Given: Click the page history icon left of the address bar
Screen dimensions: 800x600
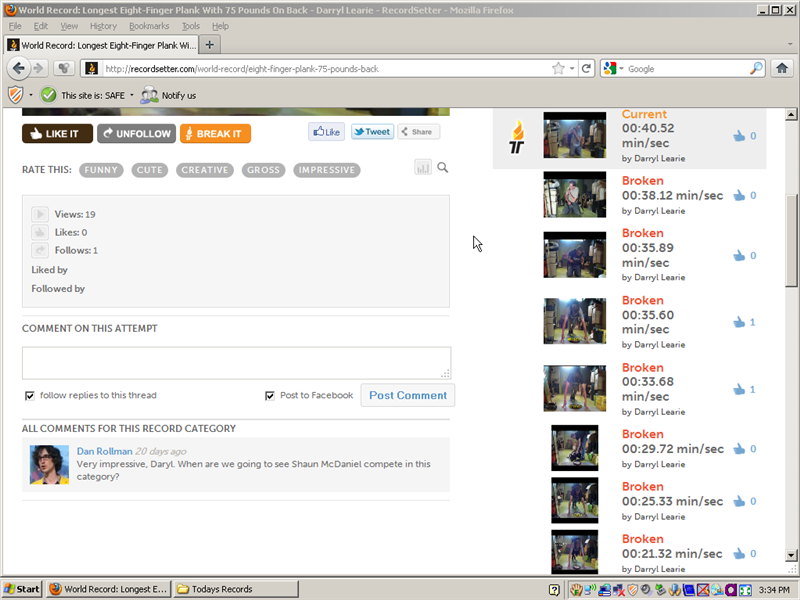Looking at the screenshot, I should click(x=63, y=68).
